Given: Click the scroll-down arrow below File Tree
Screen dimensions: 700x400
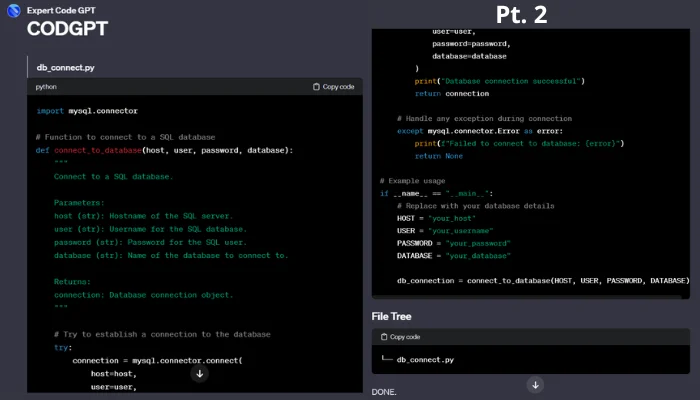Looking at the screenshot, I should tap(535, 385).
